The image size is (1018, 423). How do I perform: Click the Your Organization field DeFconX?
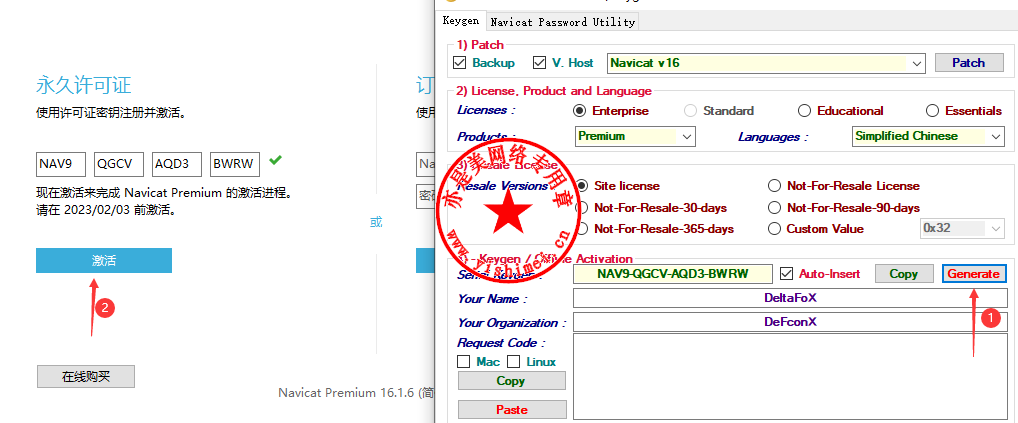[x=790, y=322]
